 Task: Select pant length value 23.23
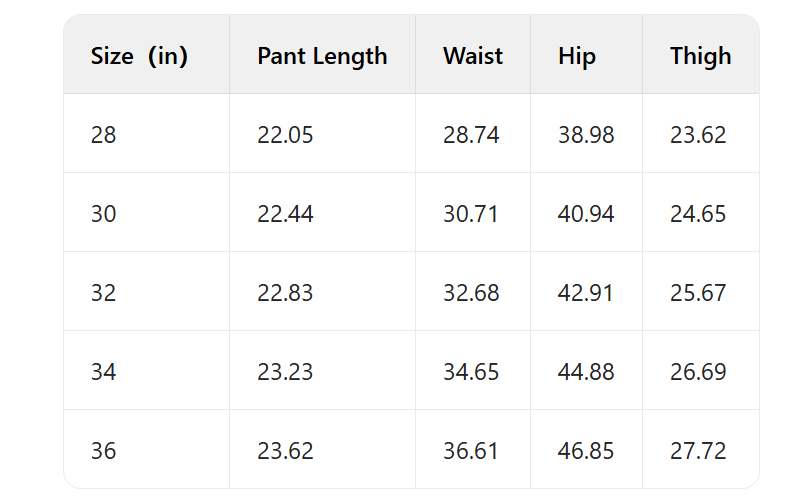[285, 372]
